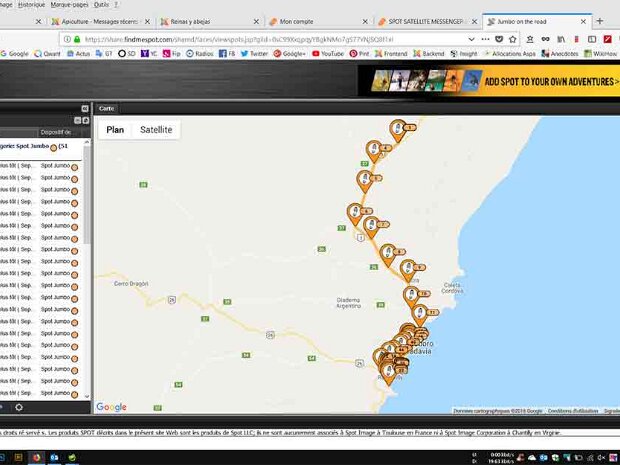
Task: Switch map to Plan view
Action: coord(115,130)
